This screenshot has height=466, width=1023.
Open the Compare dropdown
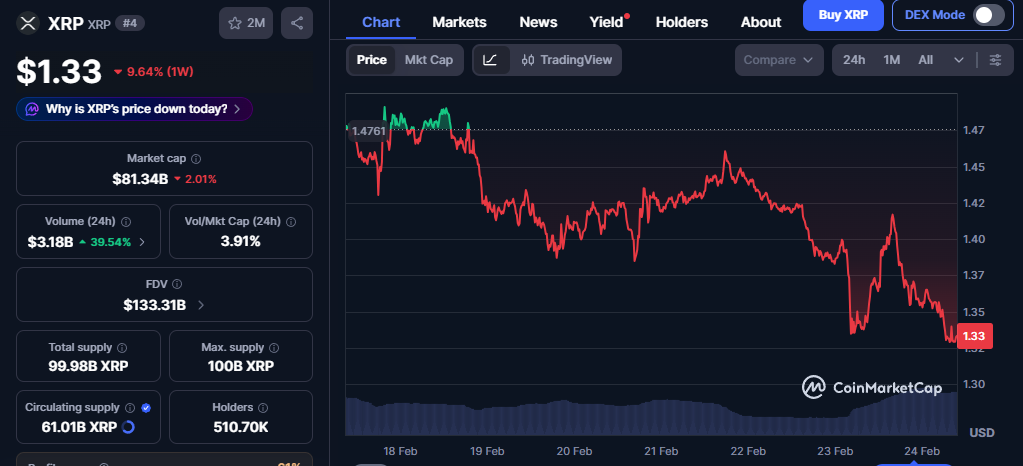click(x=778, y=60)
